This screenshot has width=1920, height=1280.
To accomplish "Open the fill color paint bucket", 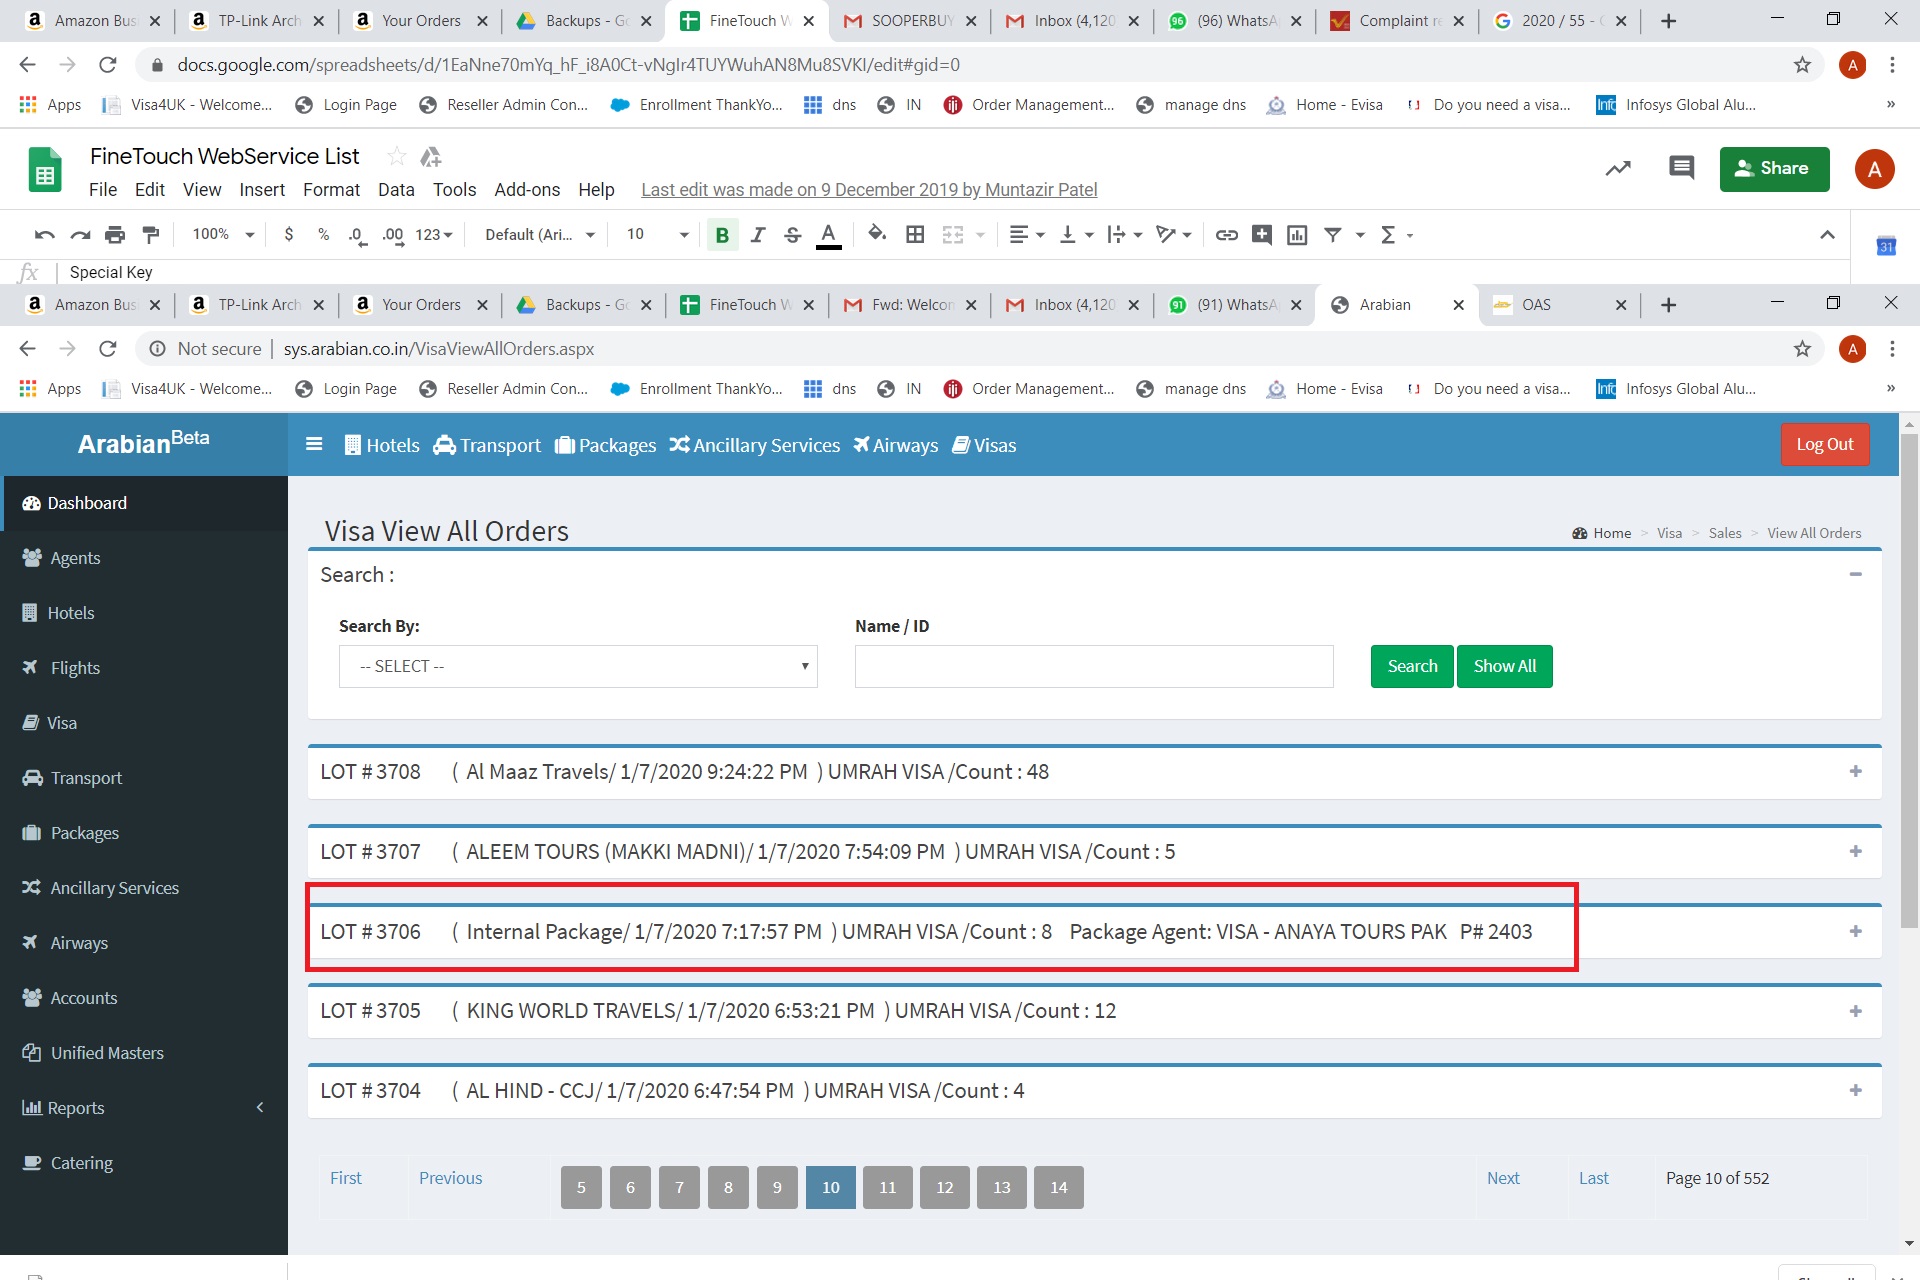I will pyautogui.click(x=877, y=235).
